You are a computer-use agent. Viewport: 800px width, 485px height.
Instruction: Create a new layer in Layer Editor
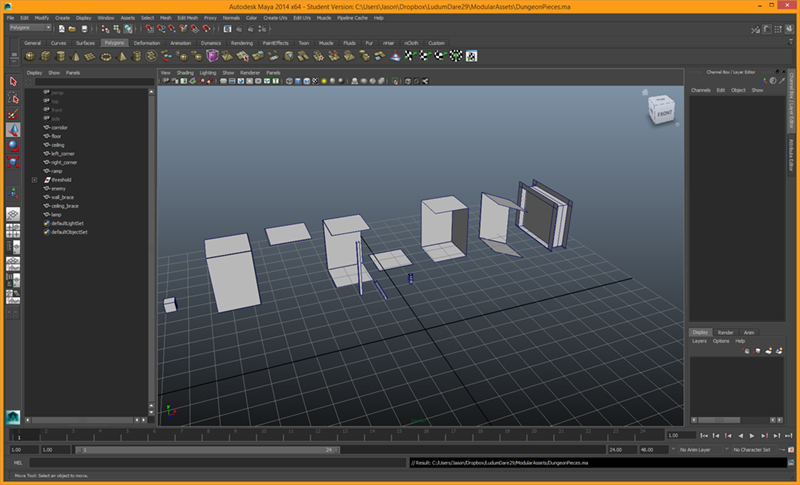pos(768,351)
